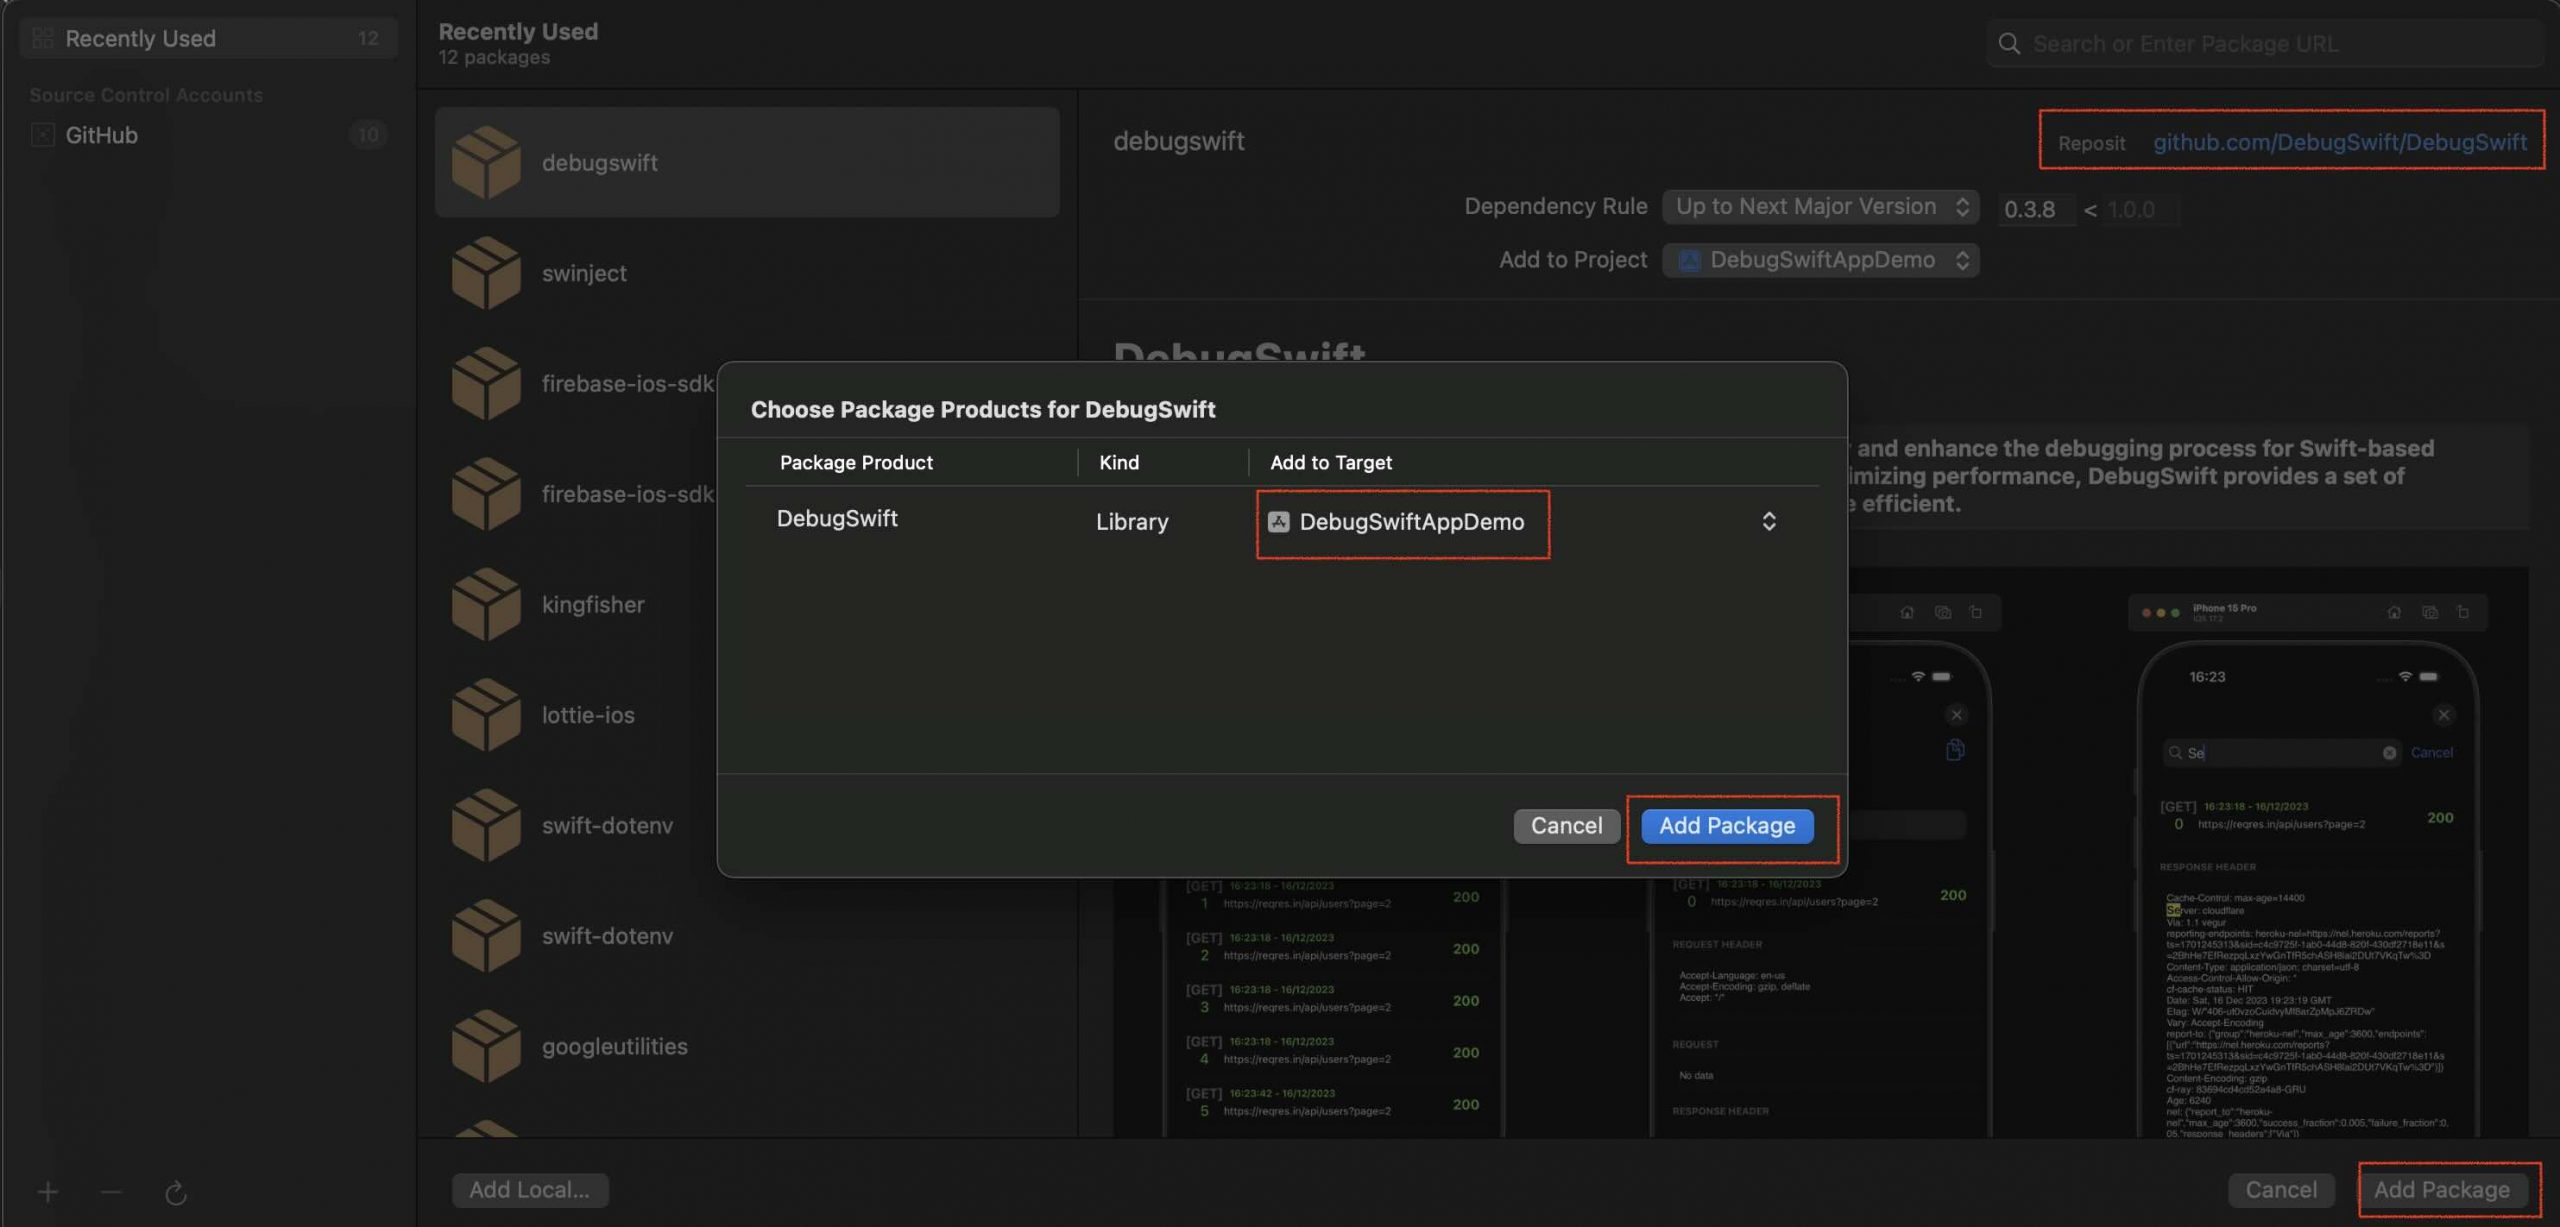The height and width of the screenshot is (1227, 2560).
Task: Click the 0.3.8 minimum version field
Action: [2037, 209]
